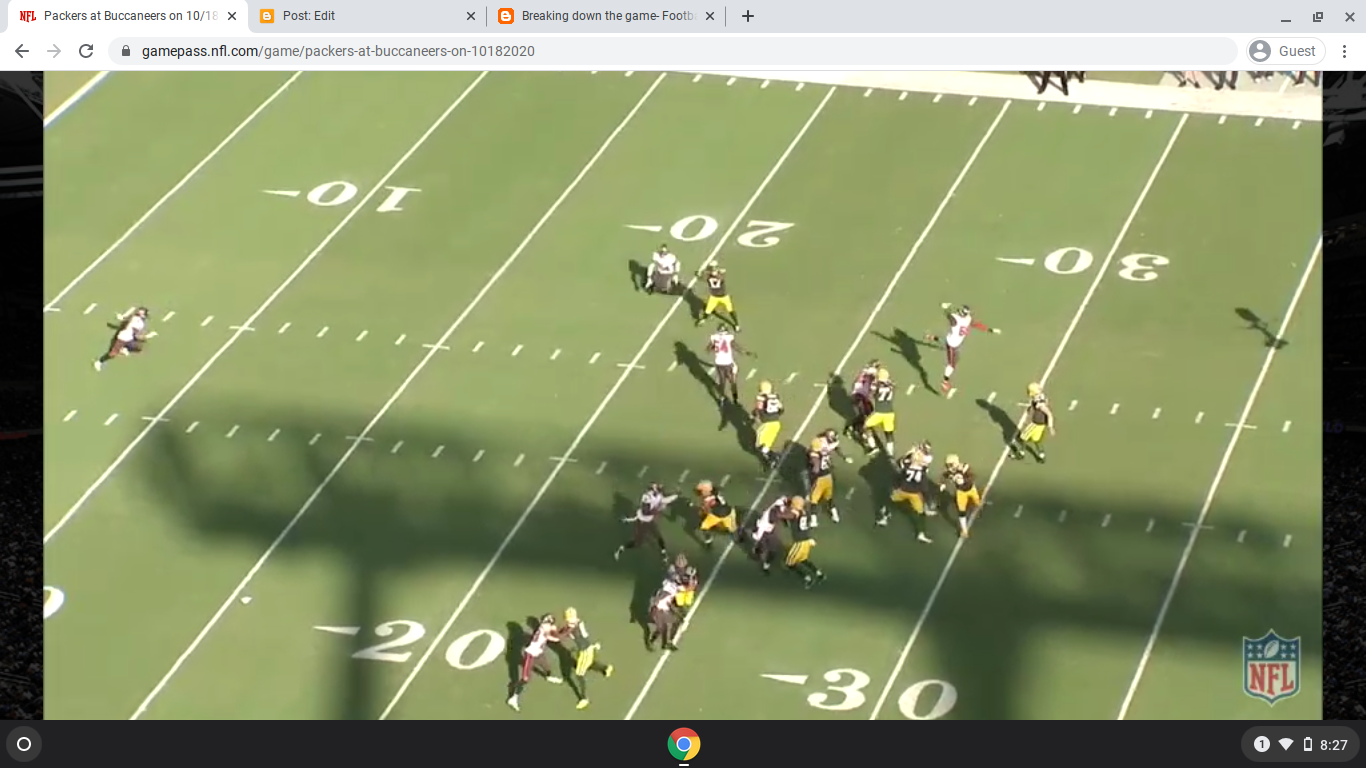Click the gamepass.nfl.com address bar

coord(400,50)
